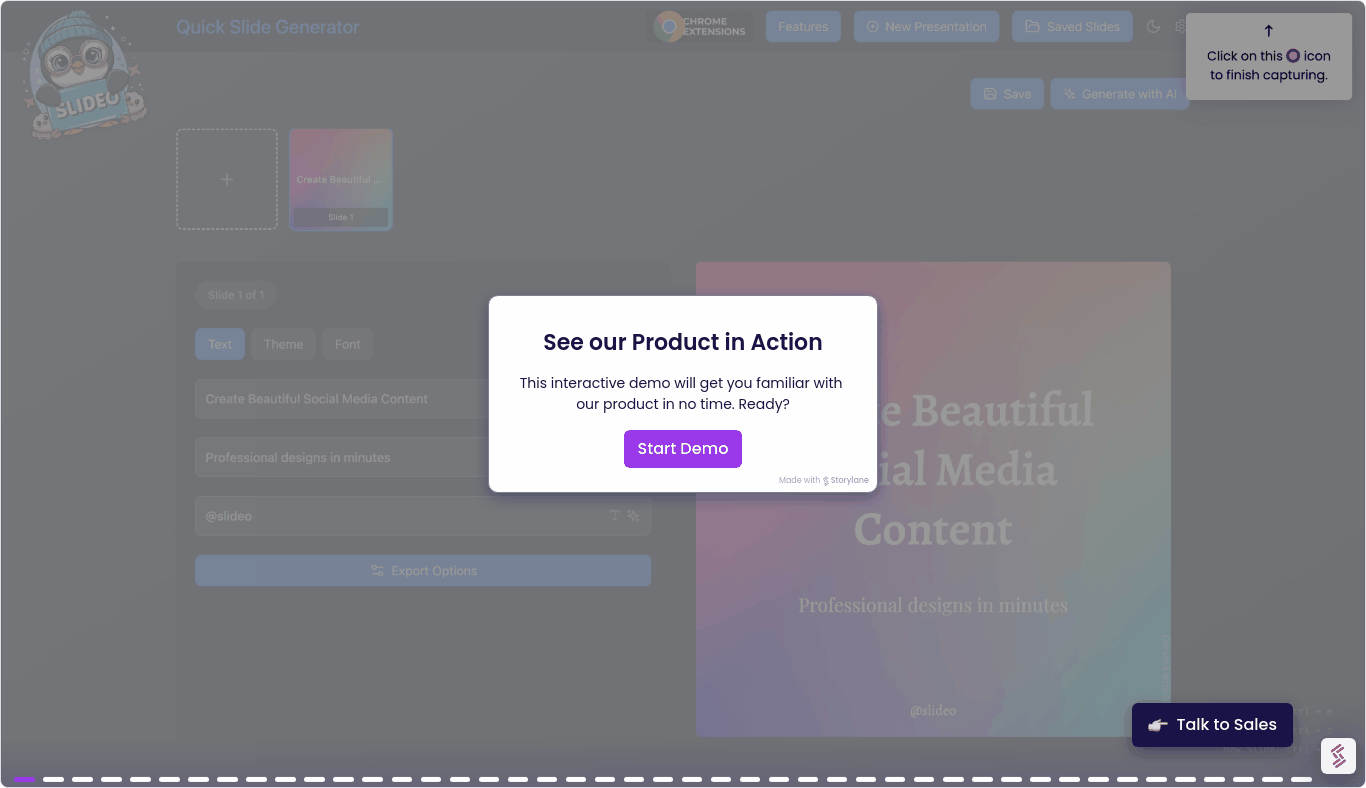
Task: Generate slides with AI
Action: point(1119,94)
